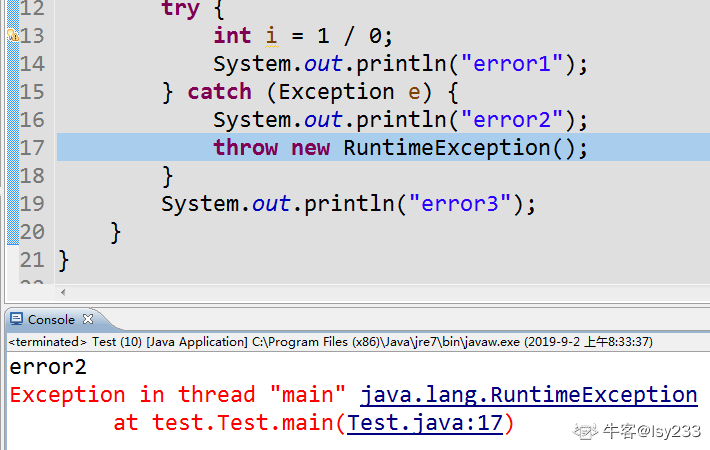This screenshot has height=450, width=710.
Task: Click the Console monitor icon
Action: point(17,319)
